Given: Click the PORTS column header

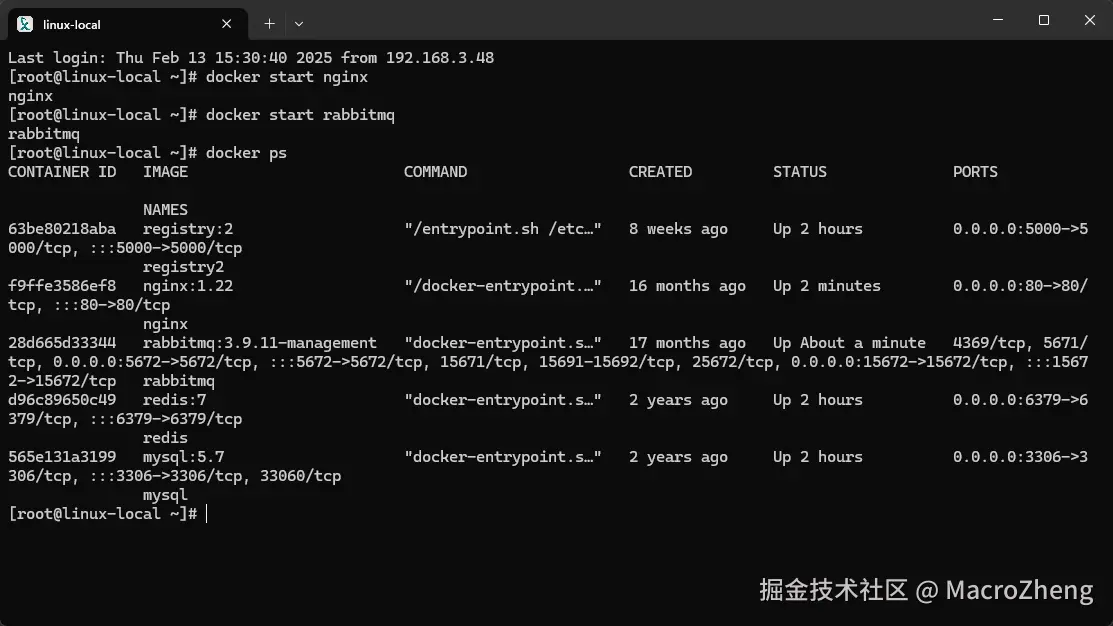Looking at the screenshot, I should (x=975, y=172).
